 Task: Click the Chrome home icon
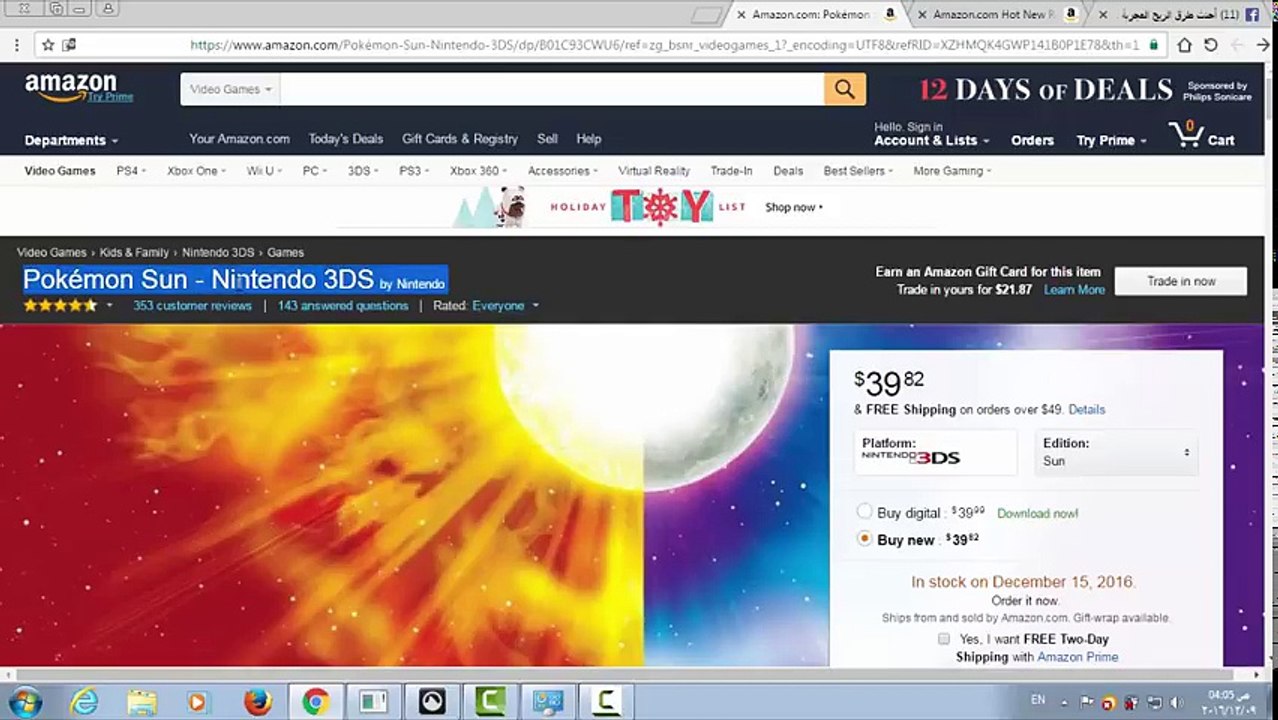pos(1184,45)
